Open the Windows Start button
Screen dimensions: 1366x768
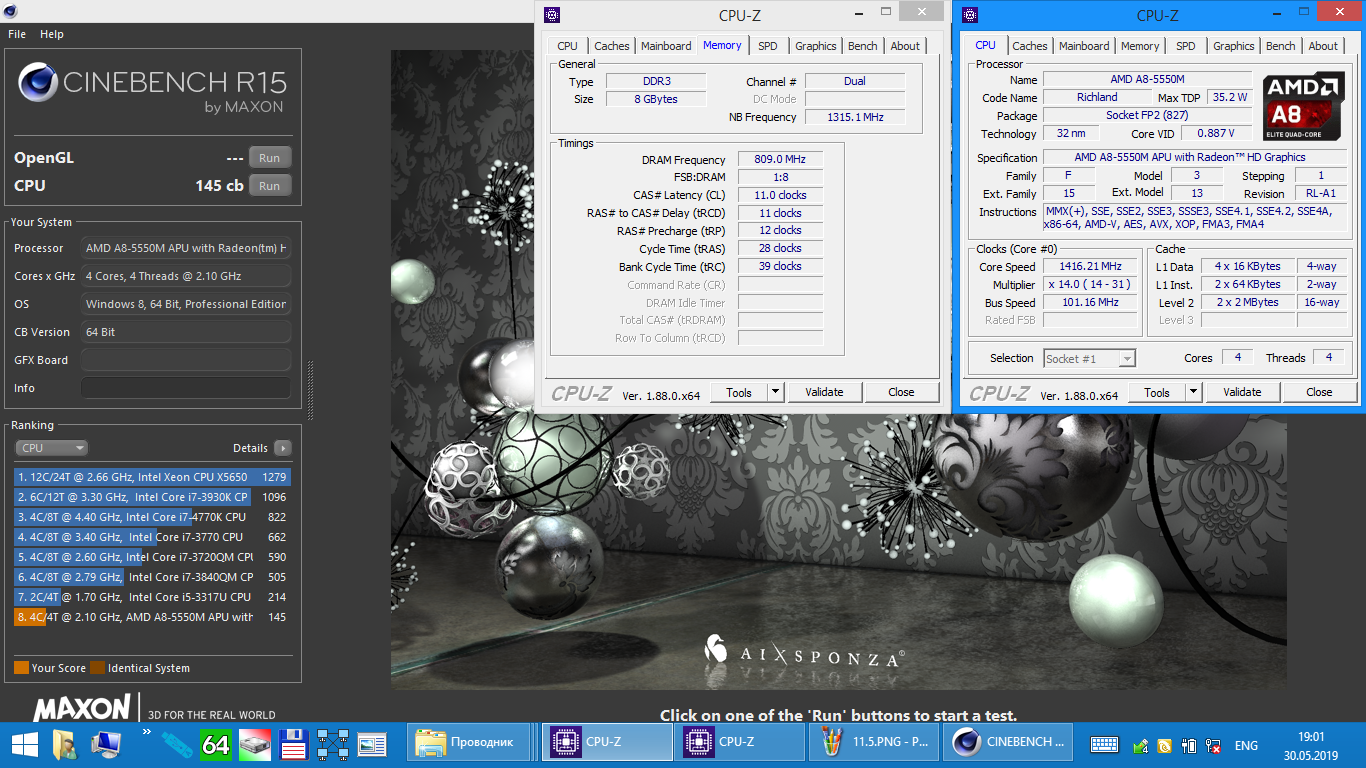pyautogui.click(x=25, y=744)
